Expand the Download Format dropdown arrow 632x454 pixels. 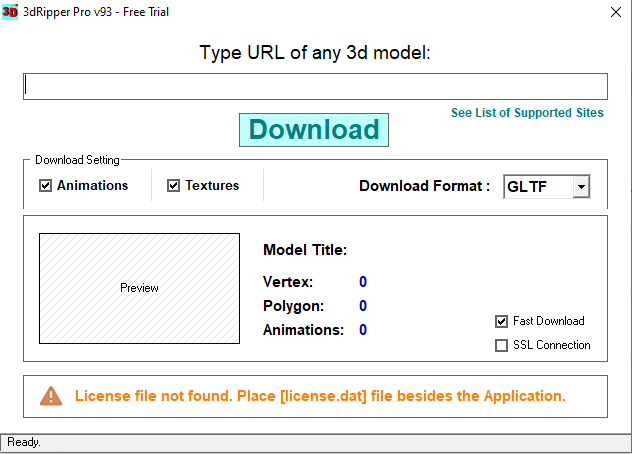pos(581,186)
